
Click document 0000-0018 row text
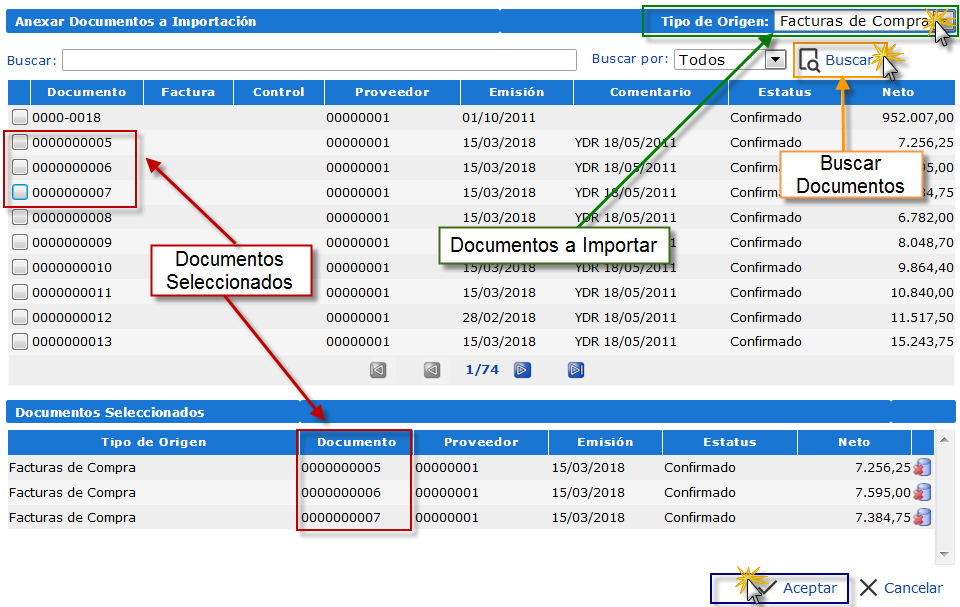coord(67,117)
